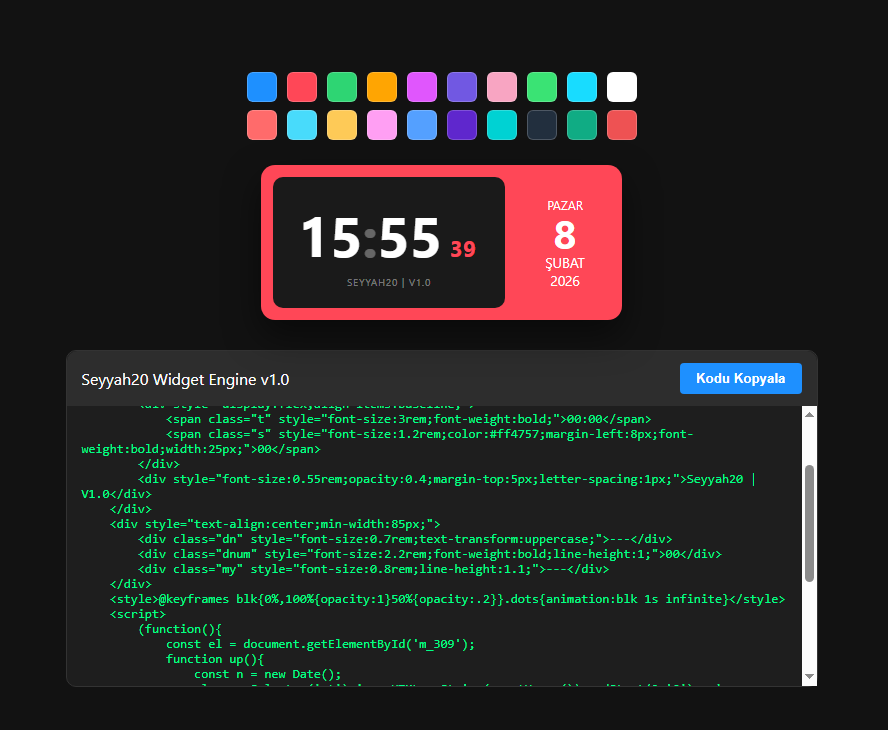Select the pastel pink swatch in top row
Image resolution: width=888 pixels, height=730 pixels.
pos(502,87)
